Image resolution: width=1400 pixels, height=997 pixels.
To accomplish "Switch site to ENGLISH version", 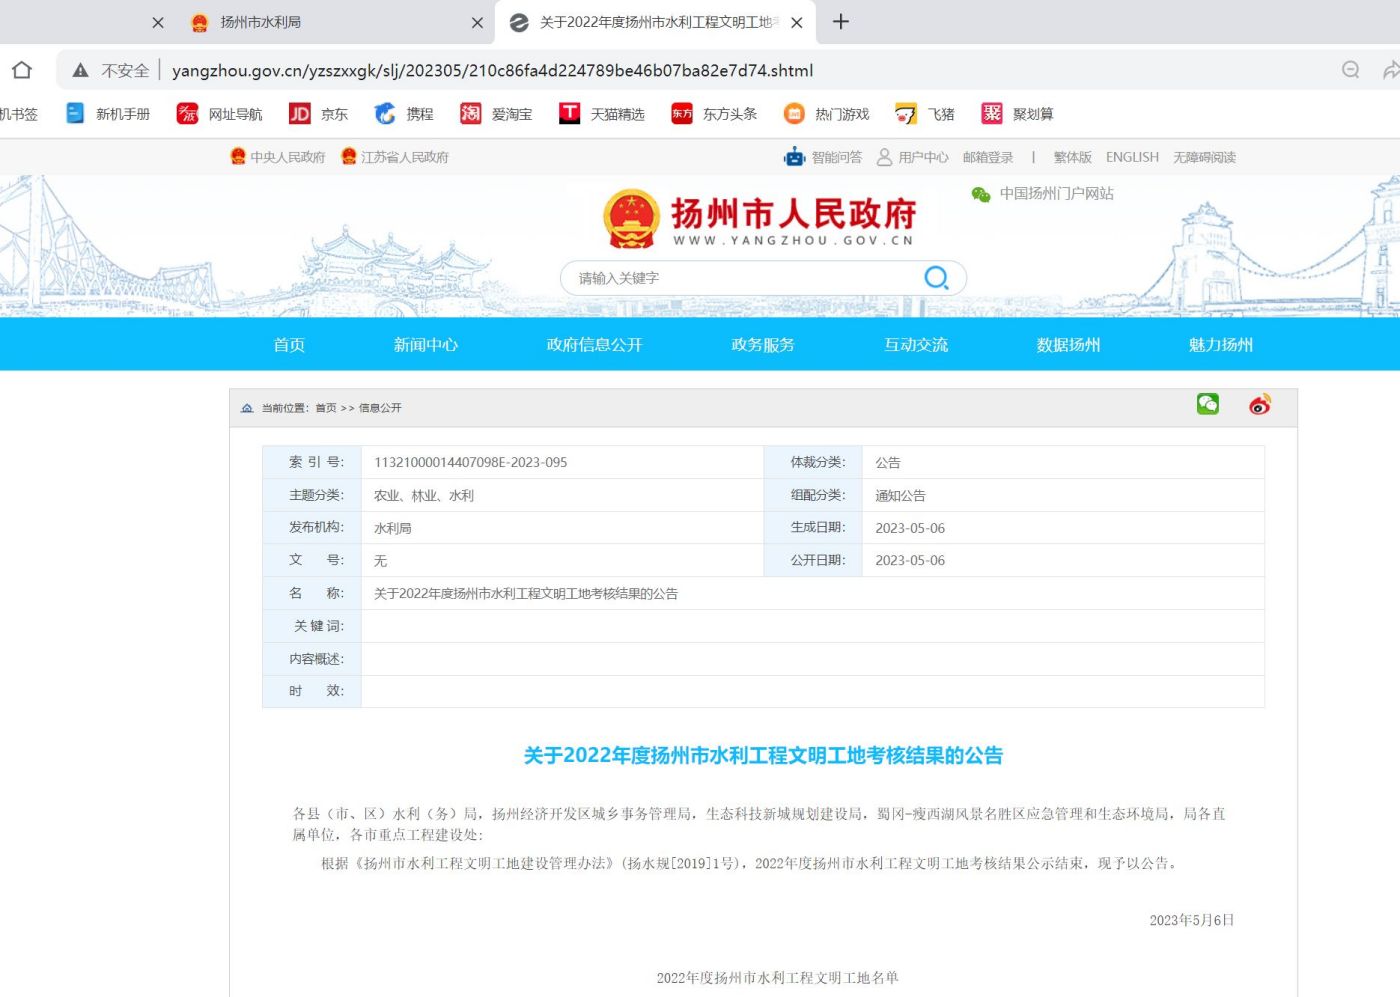I will pos(1132,157).
